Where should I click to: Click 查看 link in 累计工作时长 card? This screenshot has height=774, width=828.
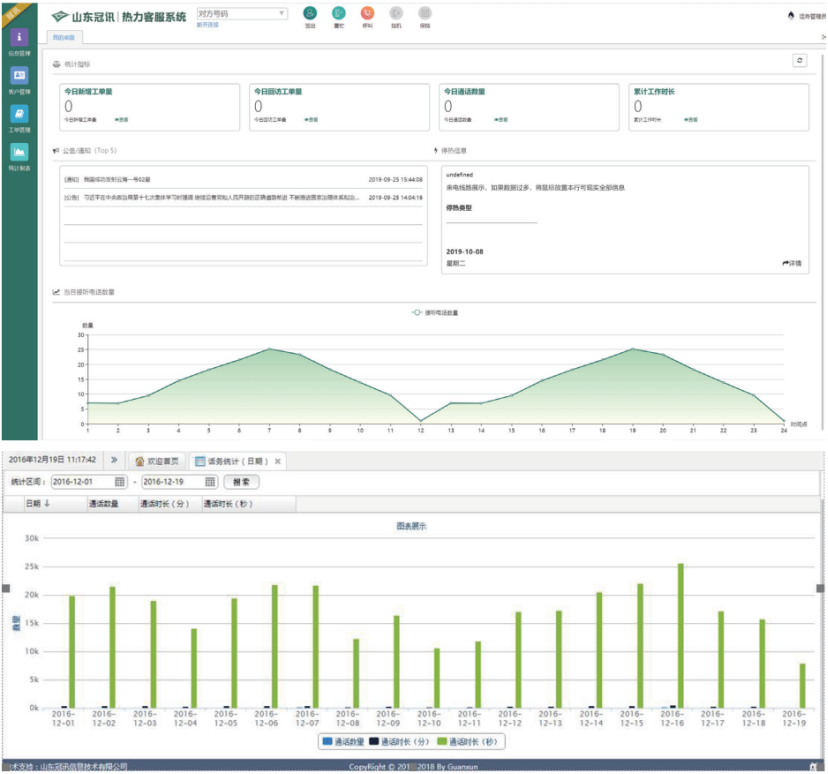[x=691, y=120]
